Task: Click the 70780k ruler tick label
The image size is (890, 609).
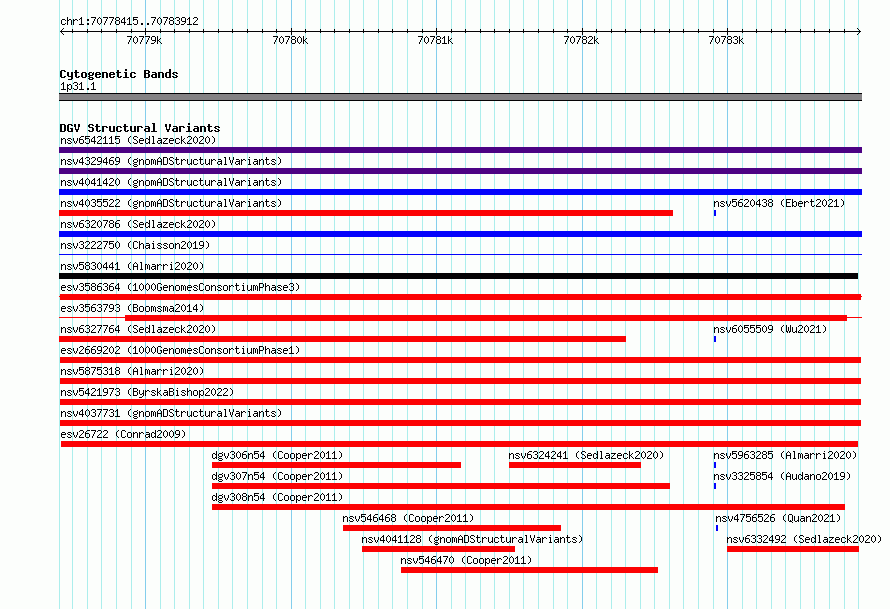Action: (x=290, y=40)
